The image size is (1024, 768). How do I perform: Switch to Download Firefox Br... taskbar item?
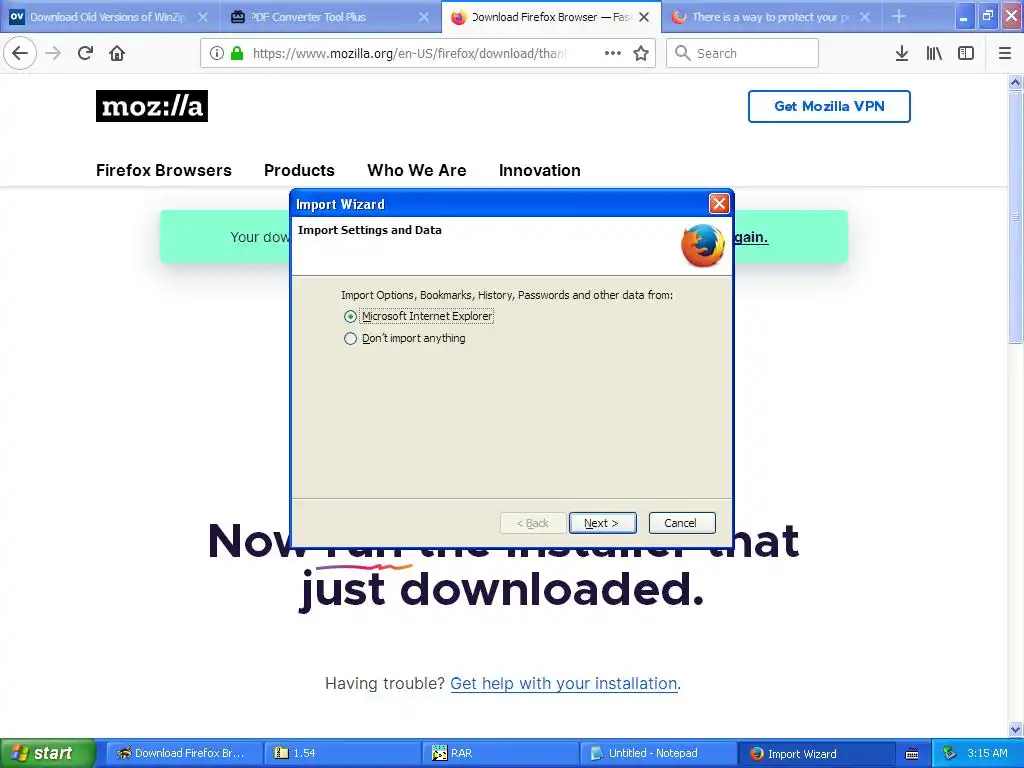pos(184,754)
